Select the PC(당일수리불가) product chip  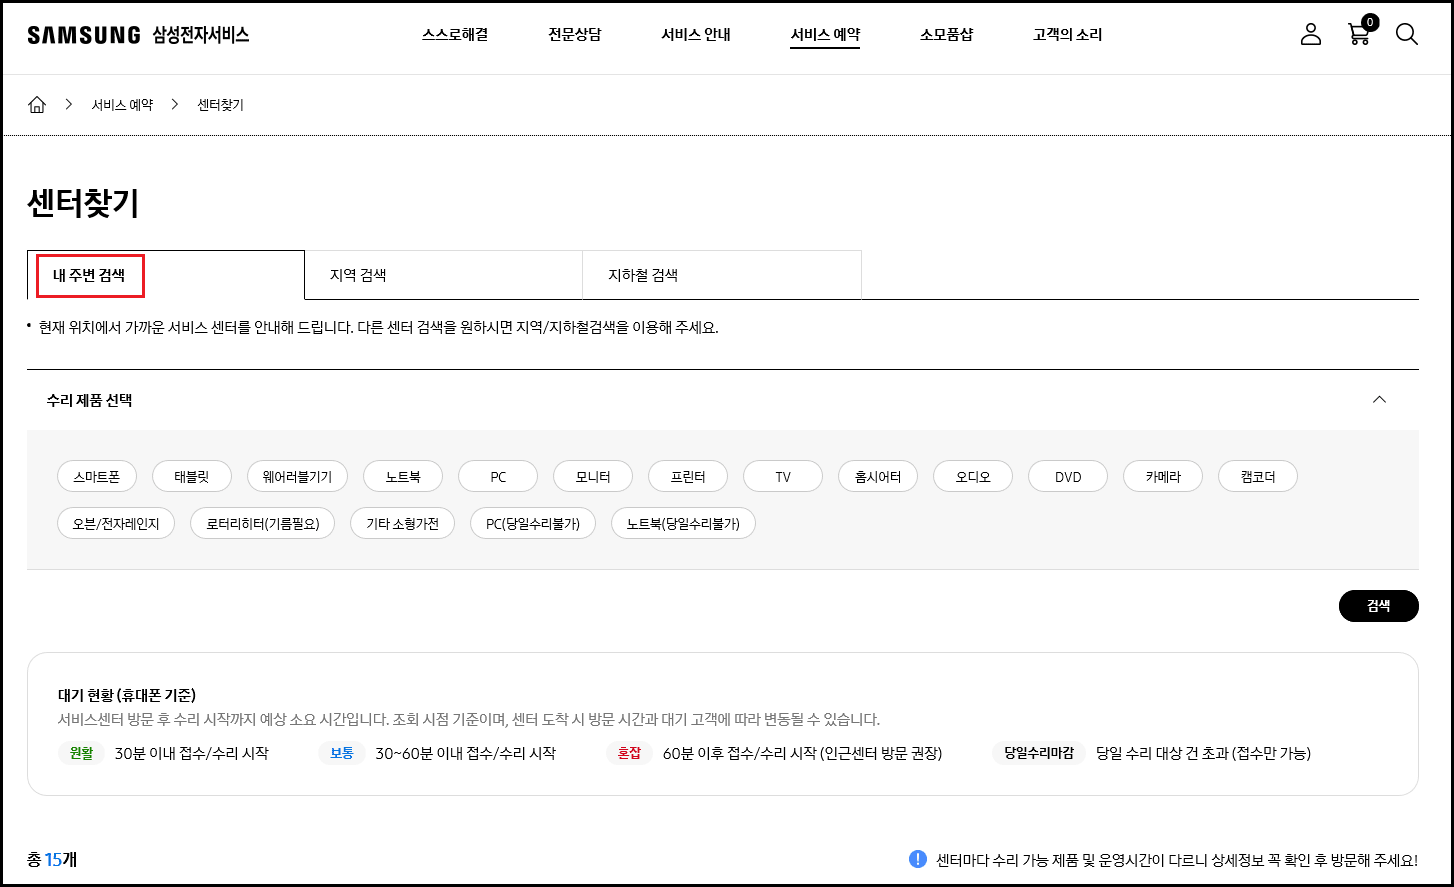click(533, 523)
